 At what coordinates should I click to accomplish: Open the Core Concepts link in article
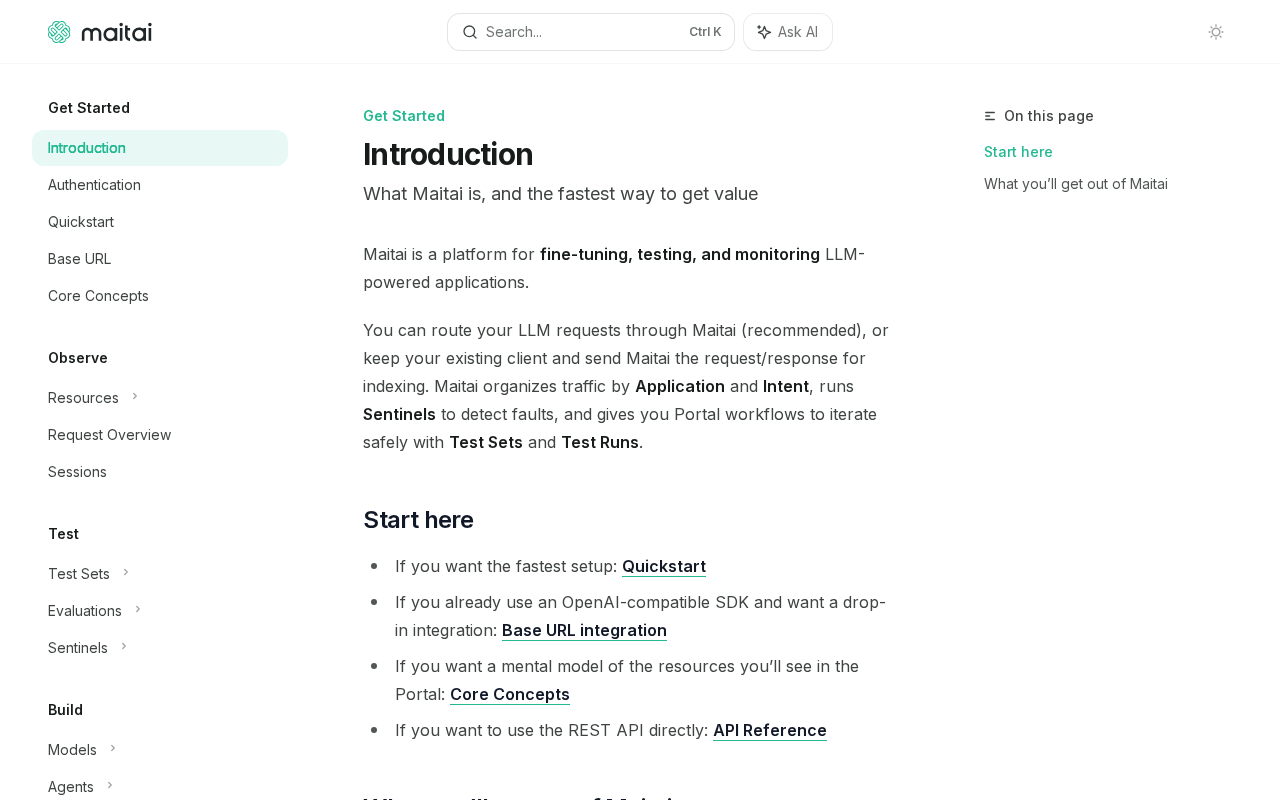510,694
